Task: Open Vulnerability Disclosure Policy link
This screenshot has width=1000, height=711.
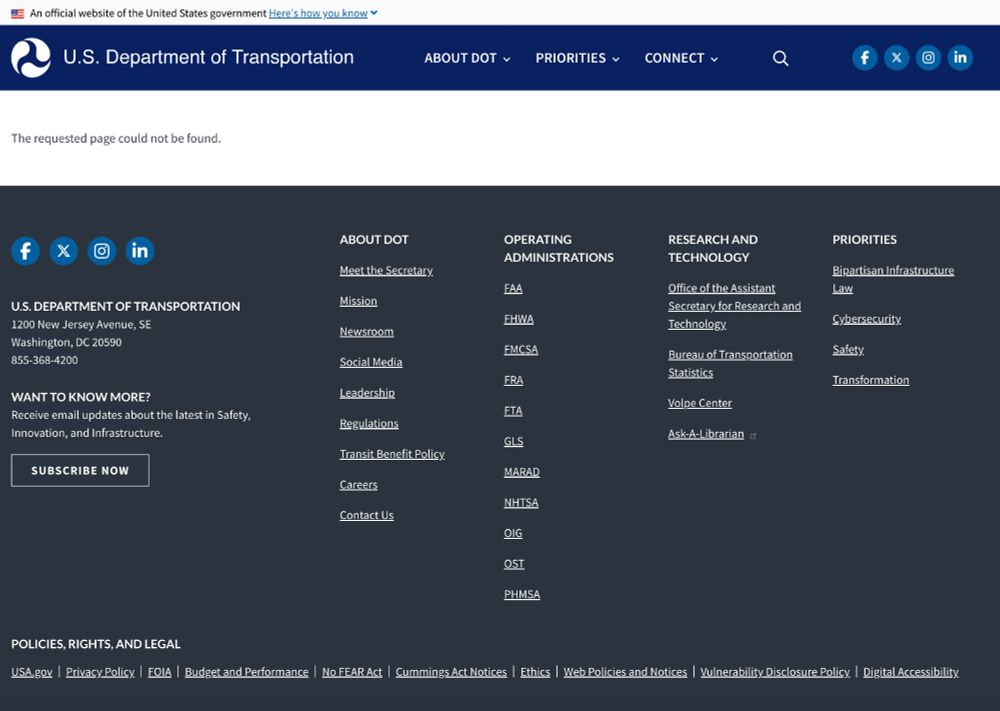Action: tap(775, 672)
